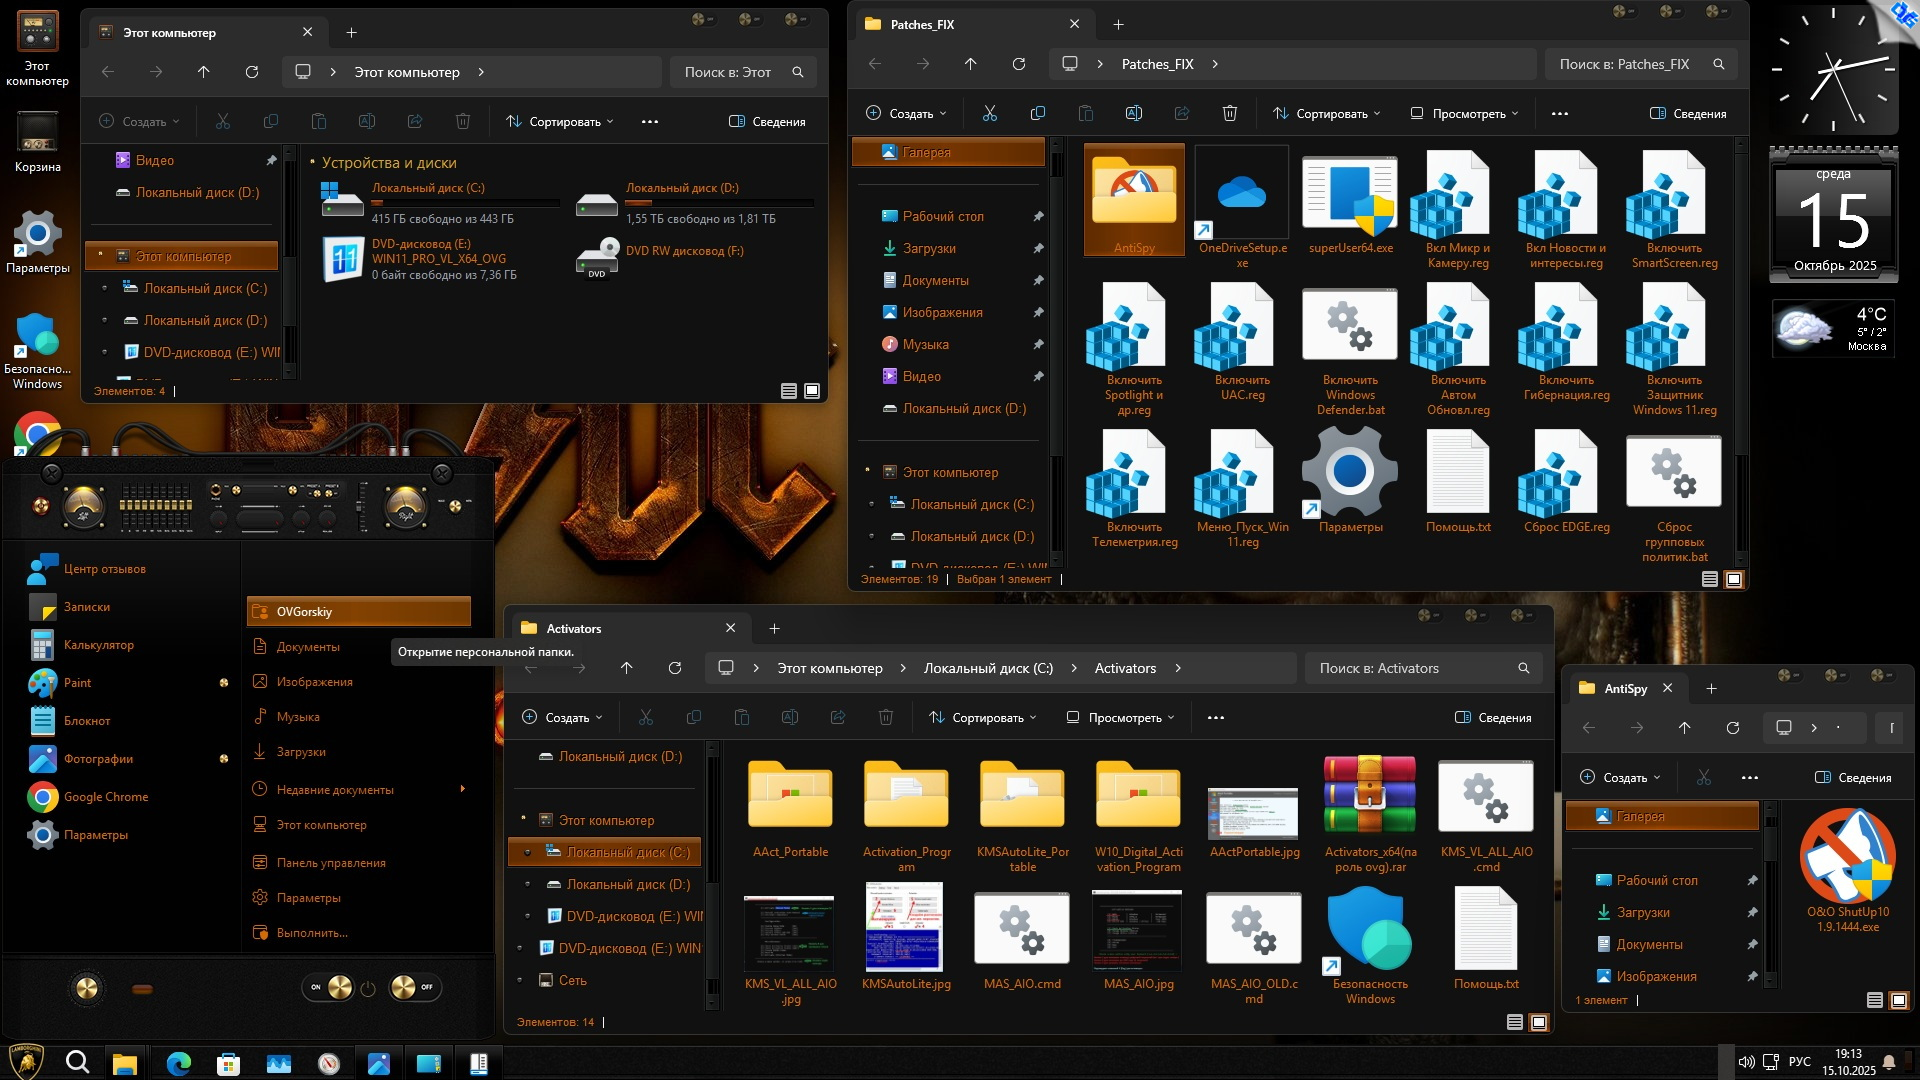Toggle the ON knob in start menu

pos(340,988)
